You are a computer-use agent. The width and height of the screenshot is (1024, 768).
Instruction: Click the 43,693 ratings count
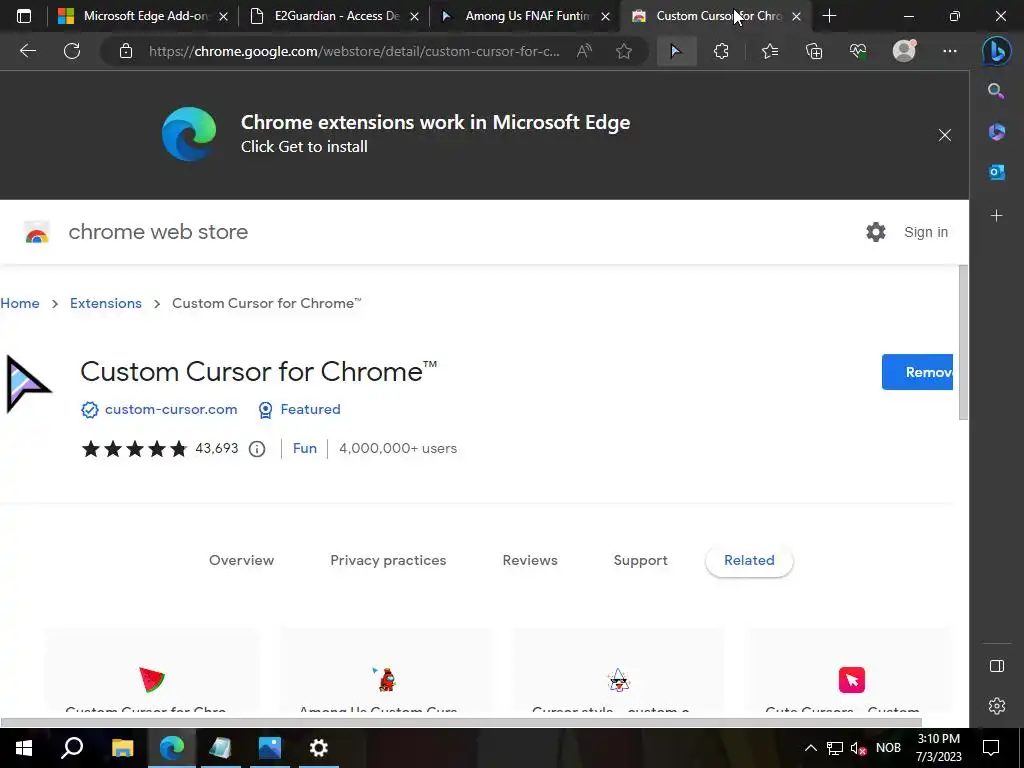point(217,449)
